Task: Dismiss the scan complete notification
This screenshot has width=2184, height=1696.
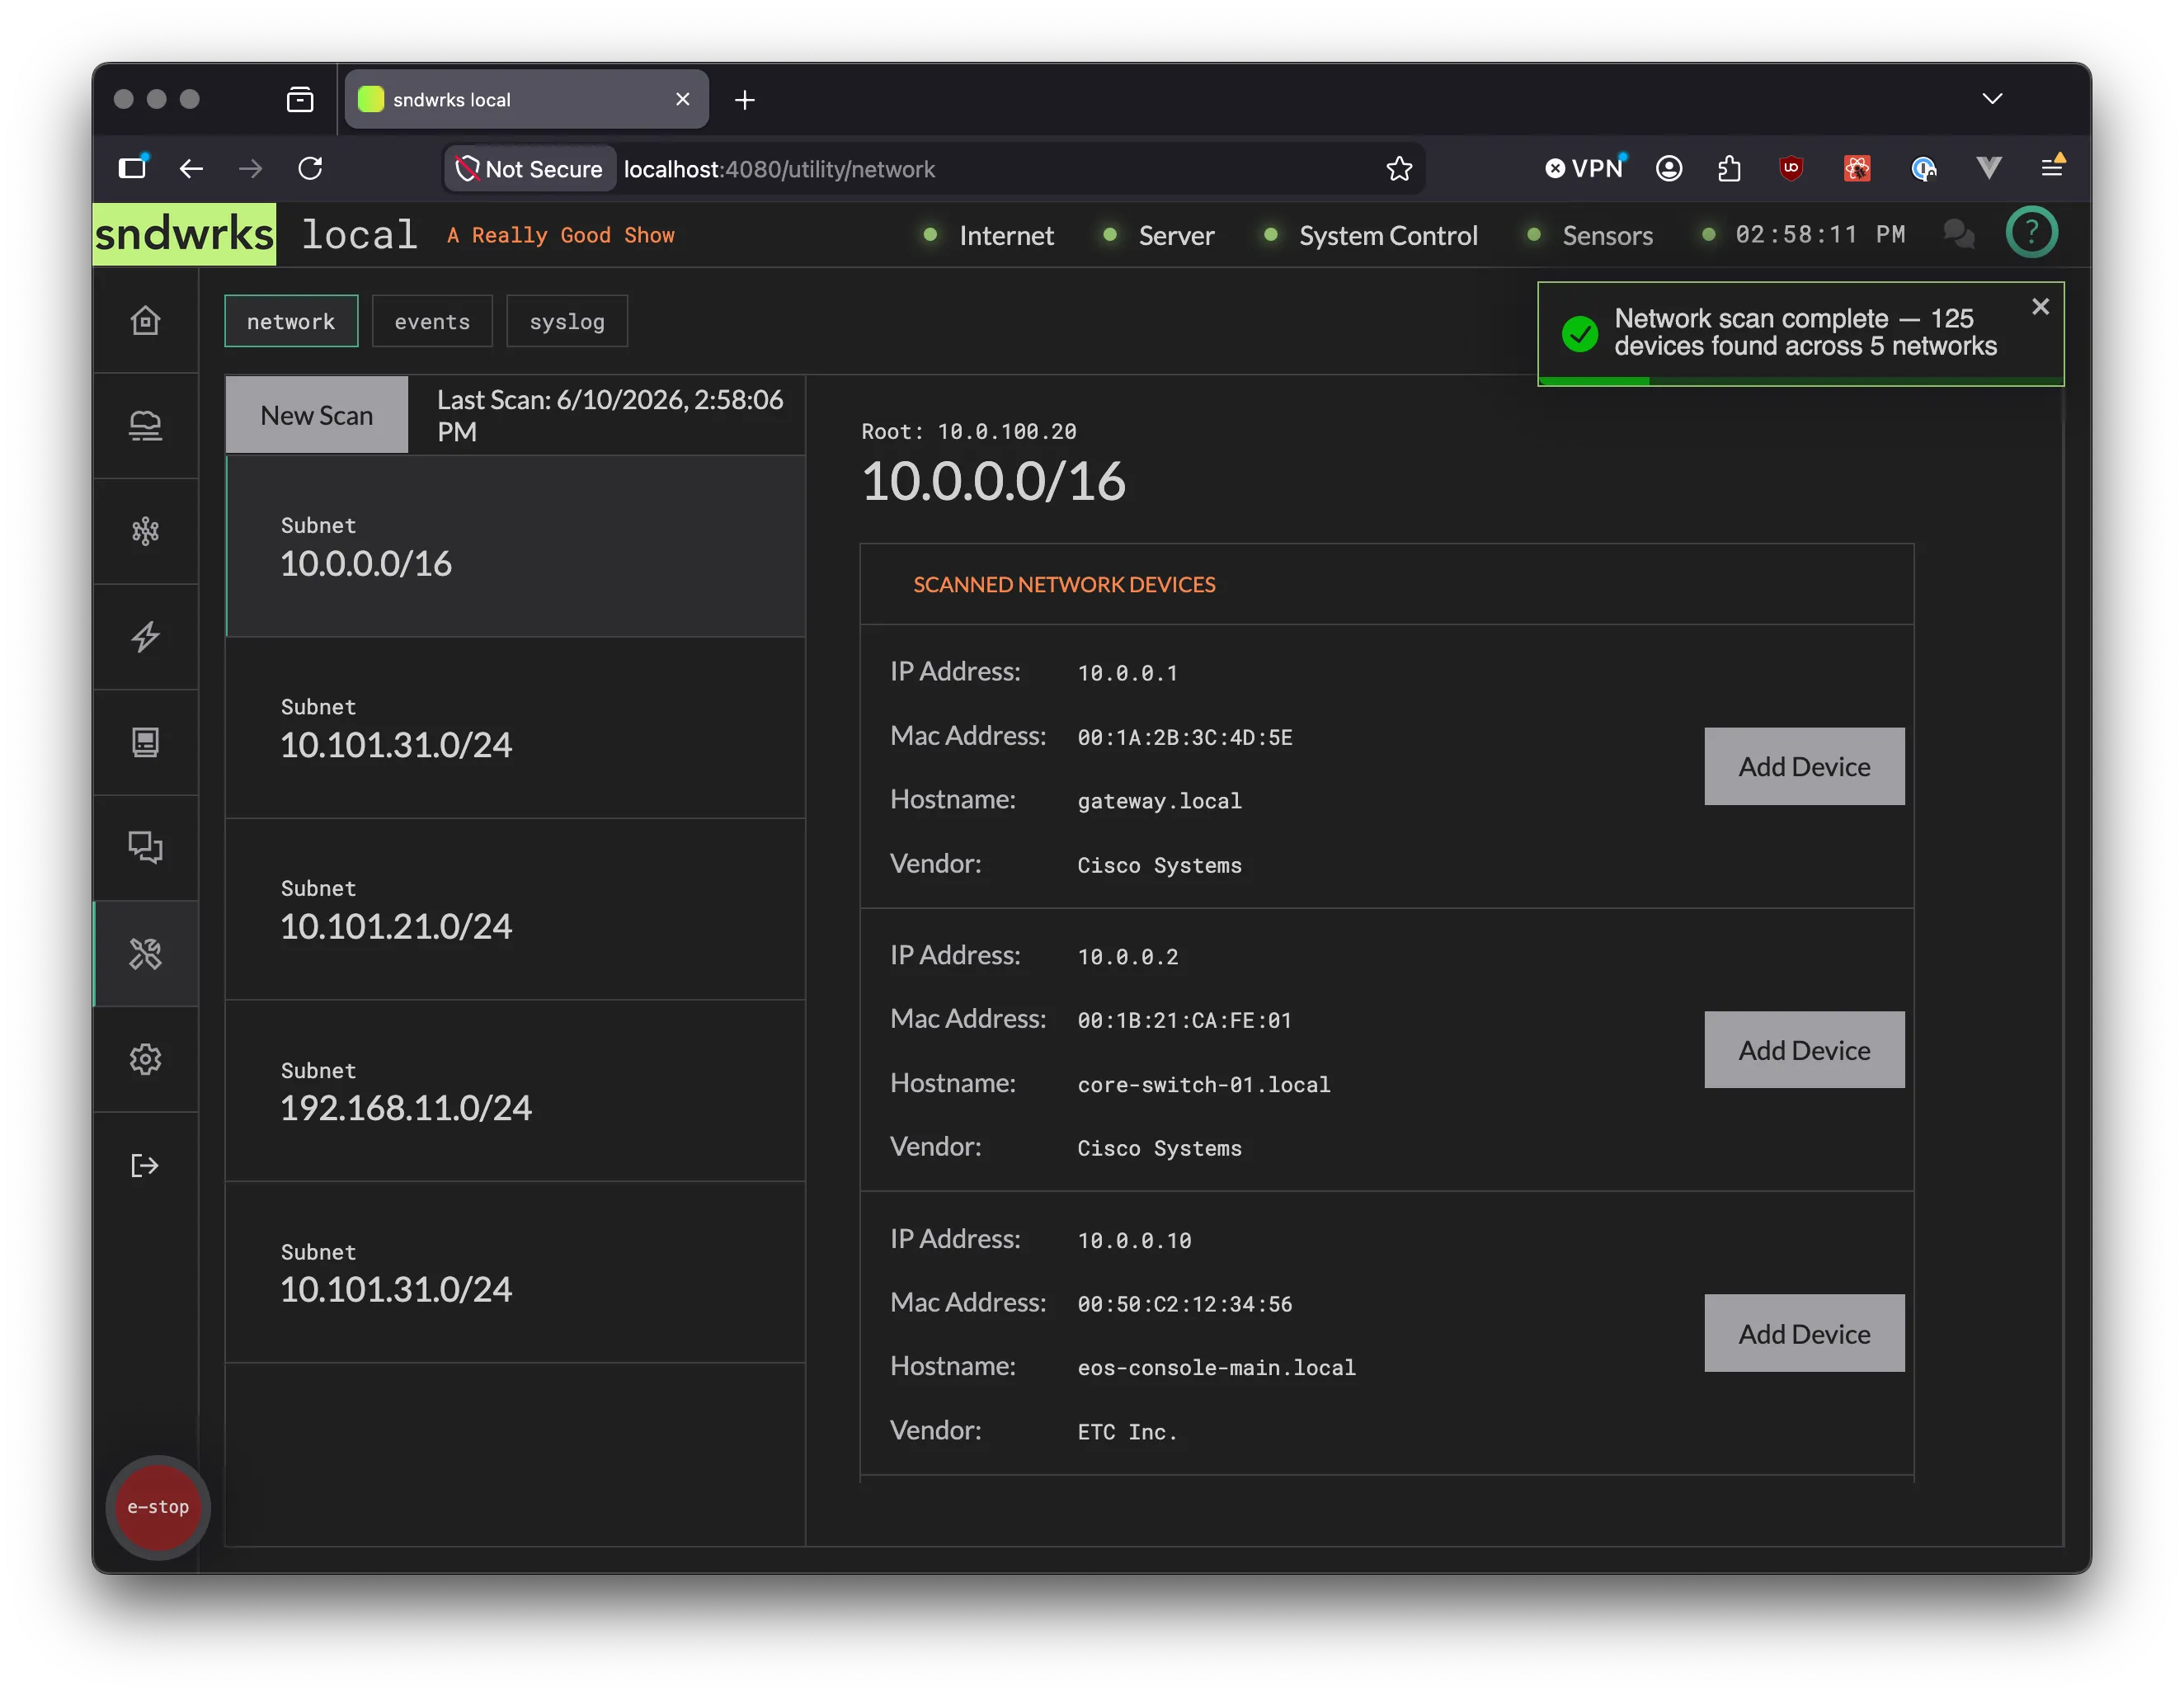Action: [x=2041, y=307]
